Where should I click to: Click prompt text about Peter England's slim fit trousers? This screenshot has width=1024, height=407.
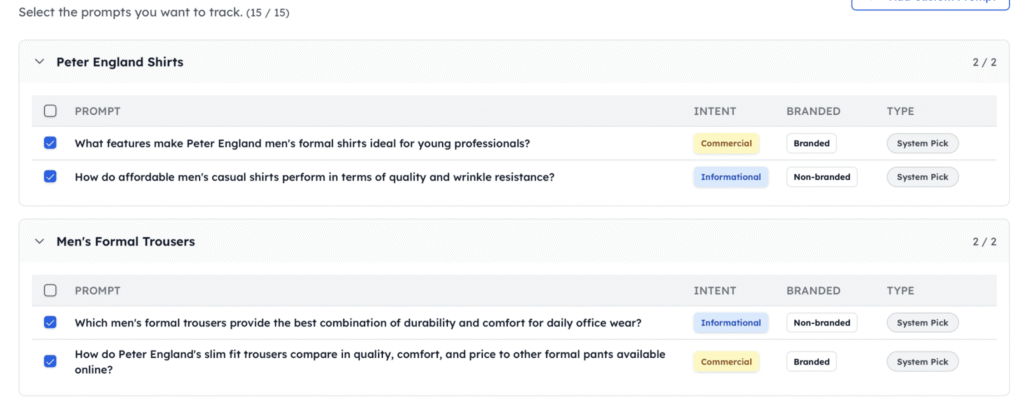[x=370, y=362]
